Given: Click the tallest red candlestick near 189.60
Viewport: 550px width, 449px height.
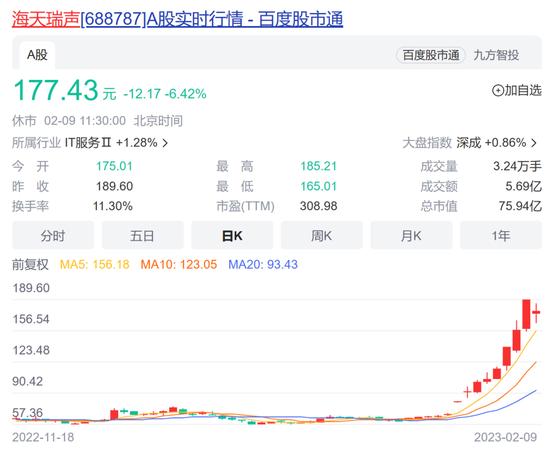Looking at the screenshot, I should (x=526, y=314).
